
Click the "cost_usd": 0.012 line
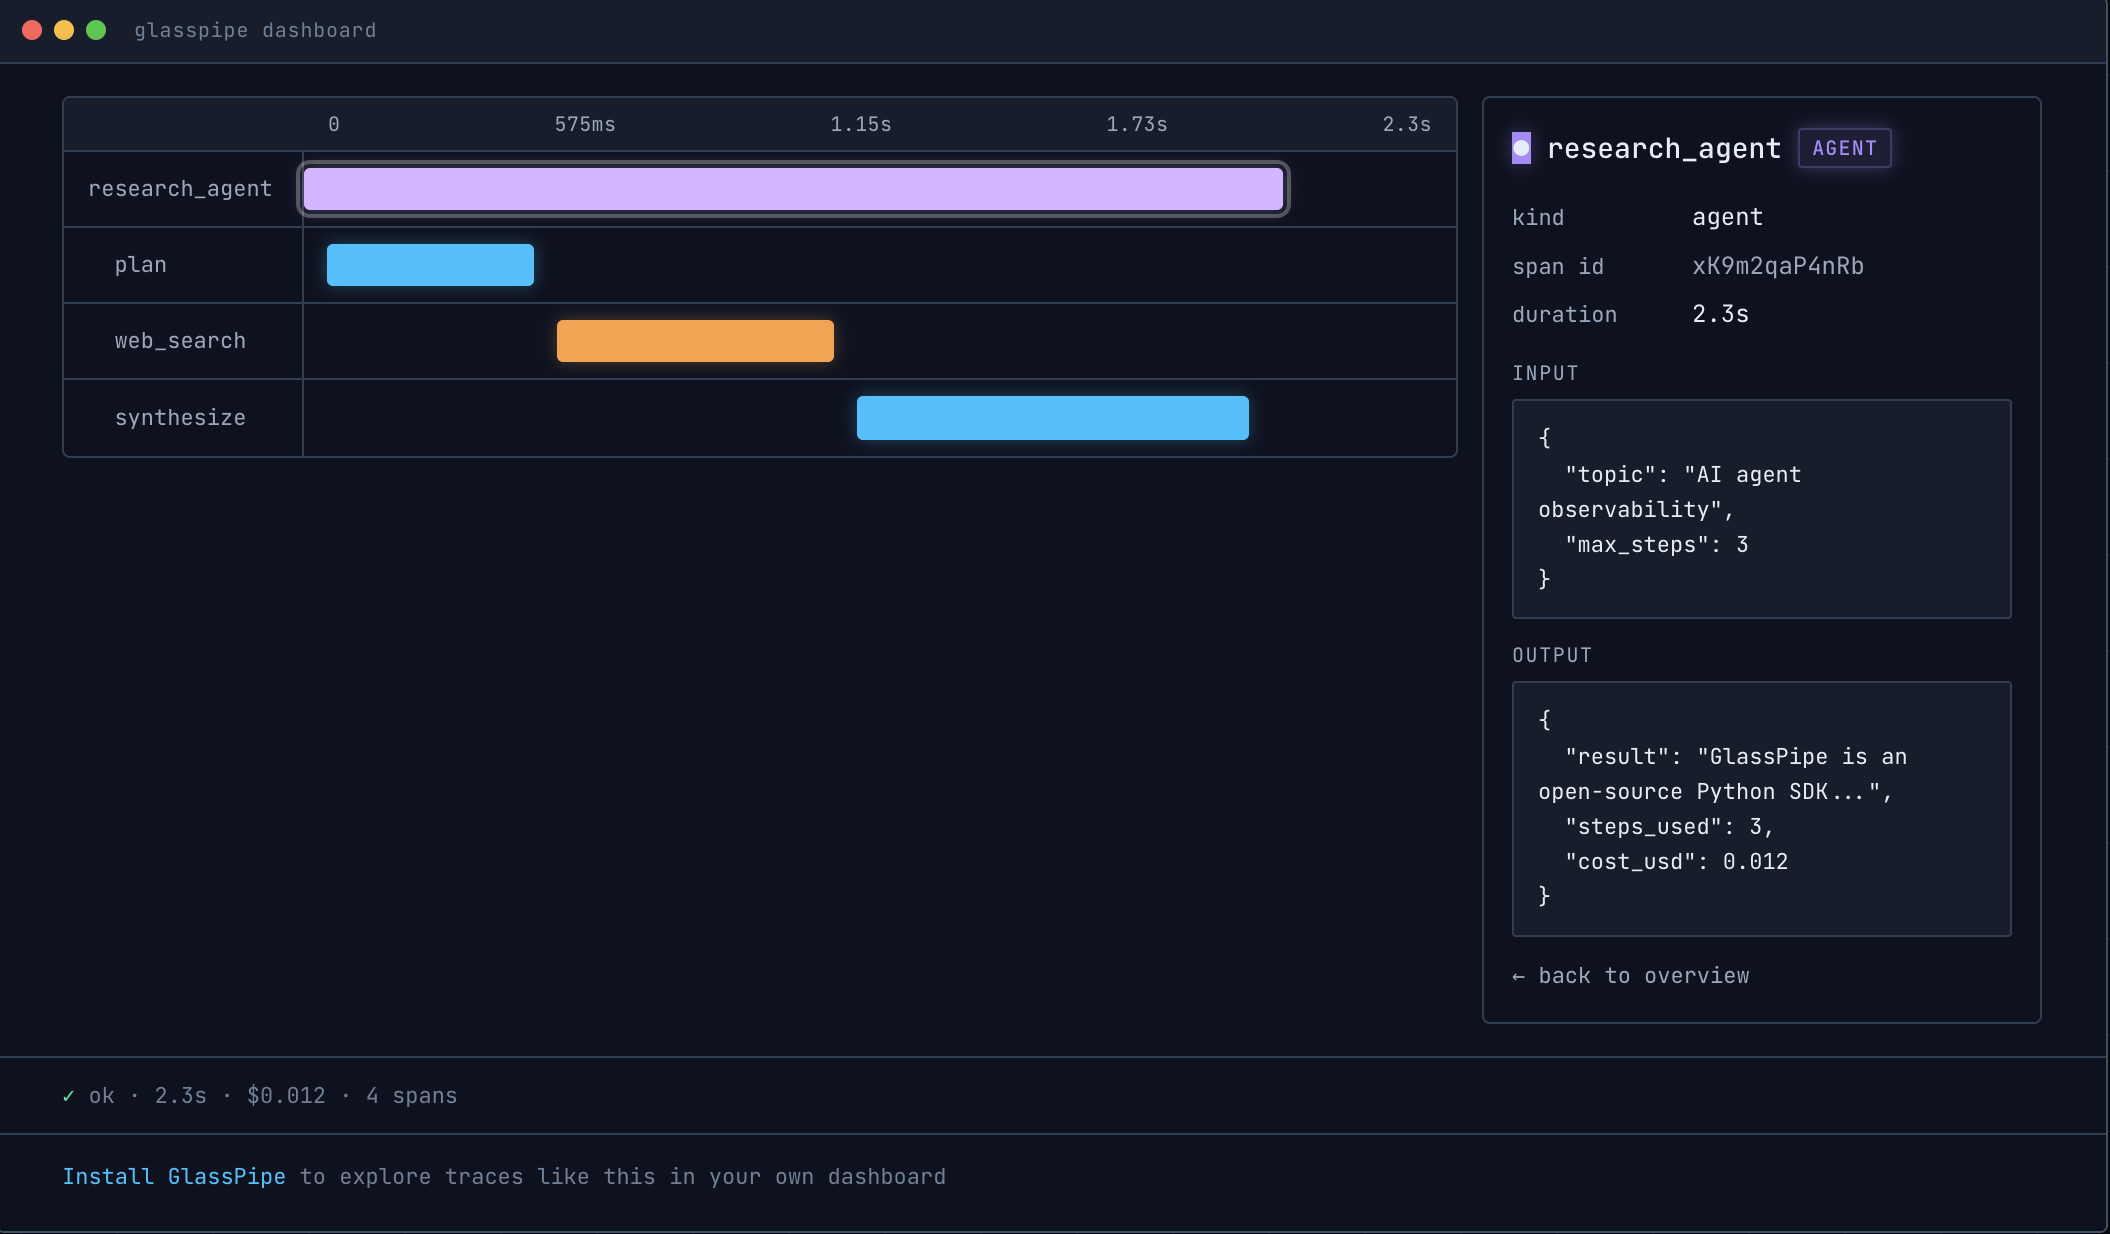click(1676, 862)
